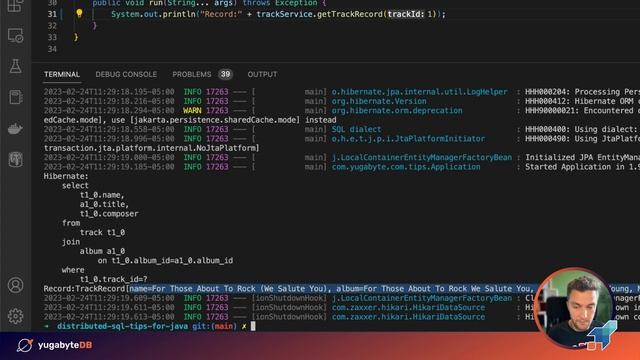640x360 pixels.
Task: Click the highlighted 'Record:TrackRecord' output line
Action: tap(342, 289)
